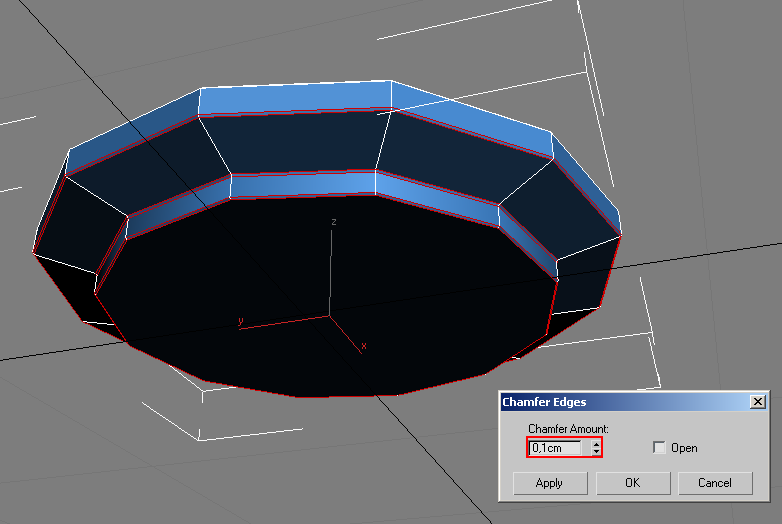Image resolution: width=782 pixels, height=524 pixels.
Task: Increase Chamfer Amount with spinner up arrow
Action: (596, 444)
